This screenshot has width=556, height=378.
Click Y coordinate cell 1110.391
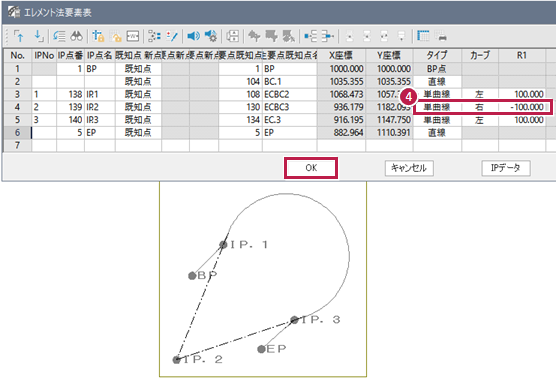click(389, 133)
